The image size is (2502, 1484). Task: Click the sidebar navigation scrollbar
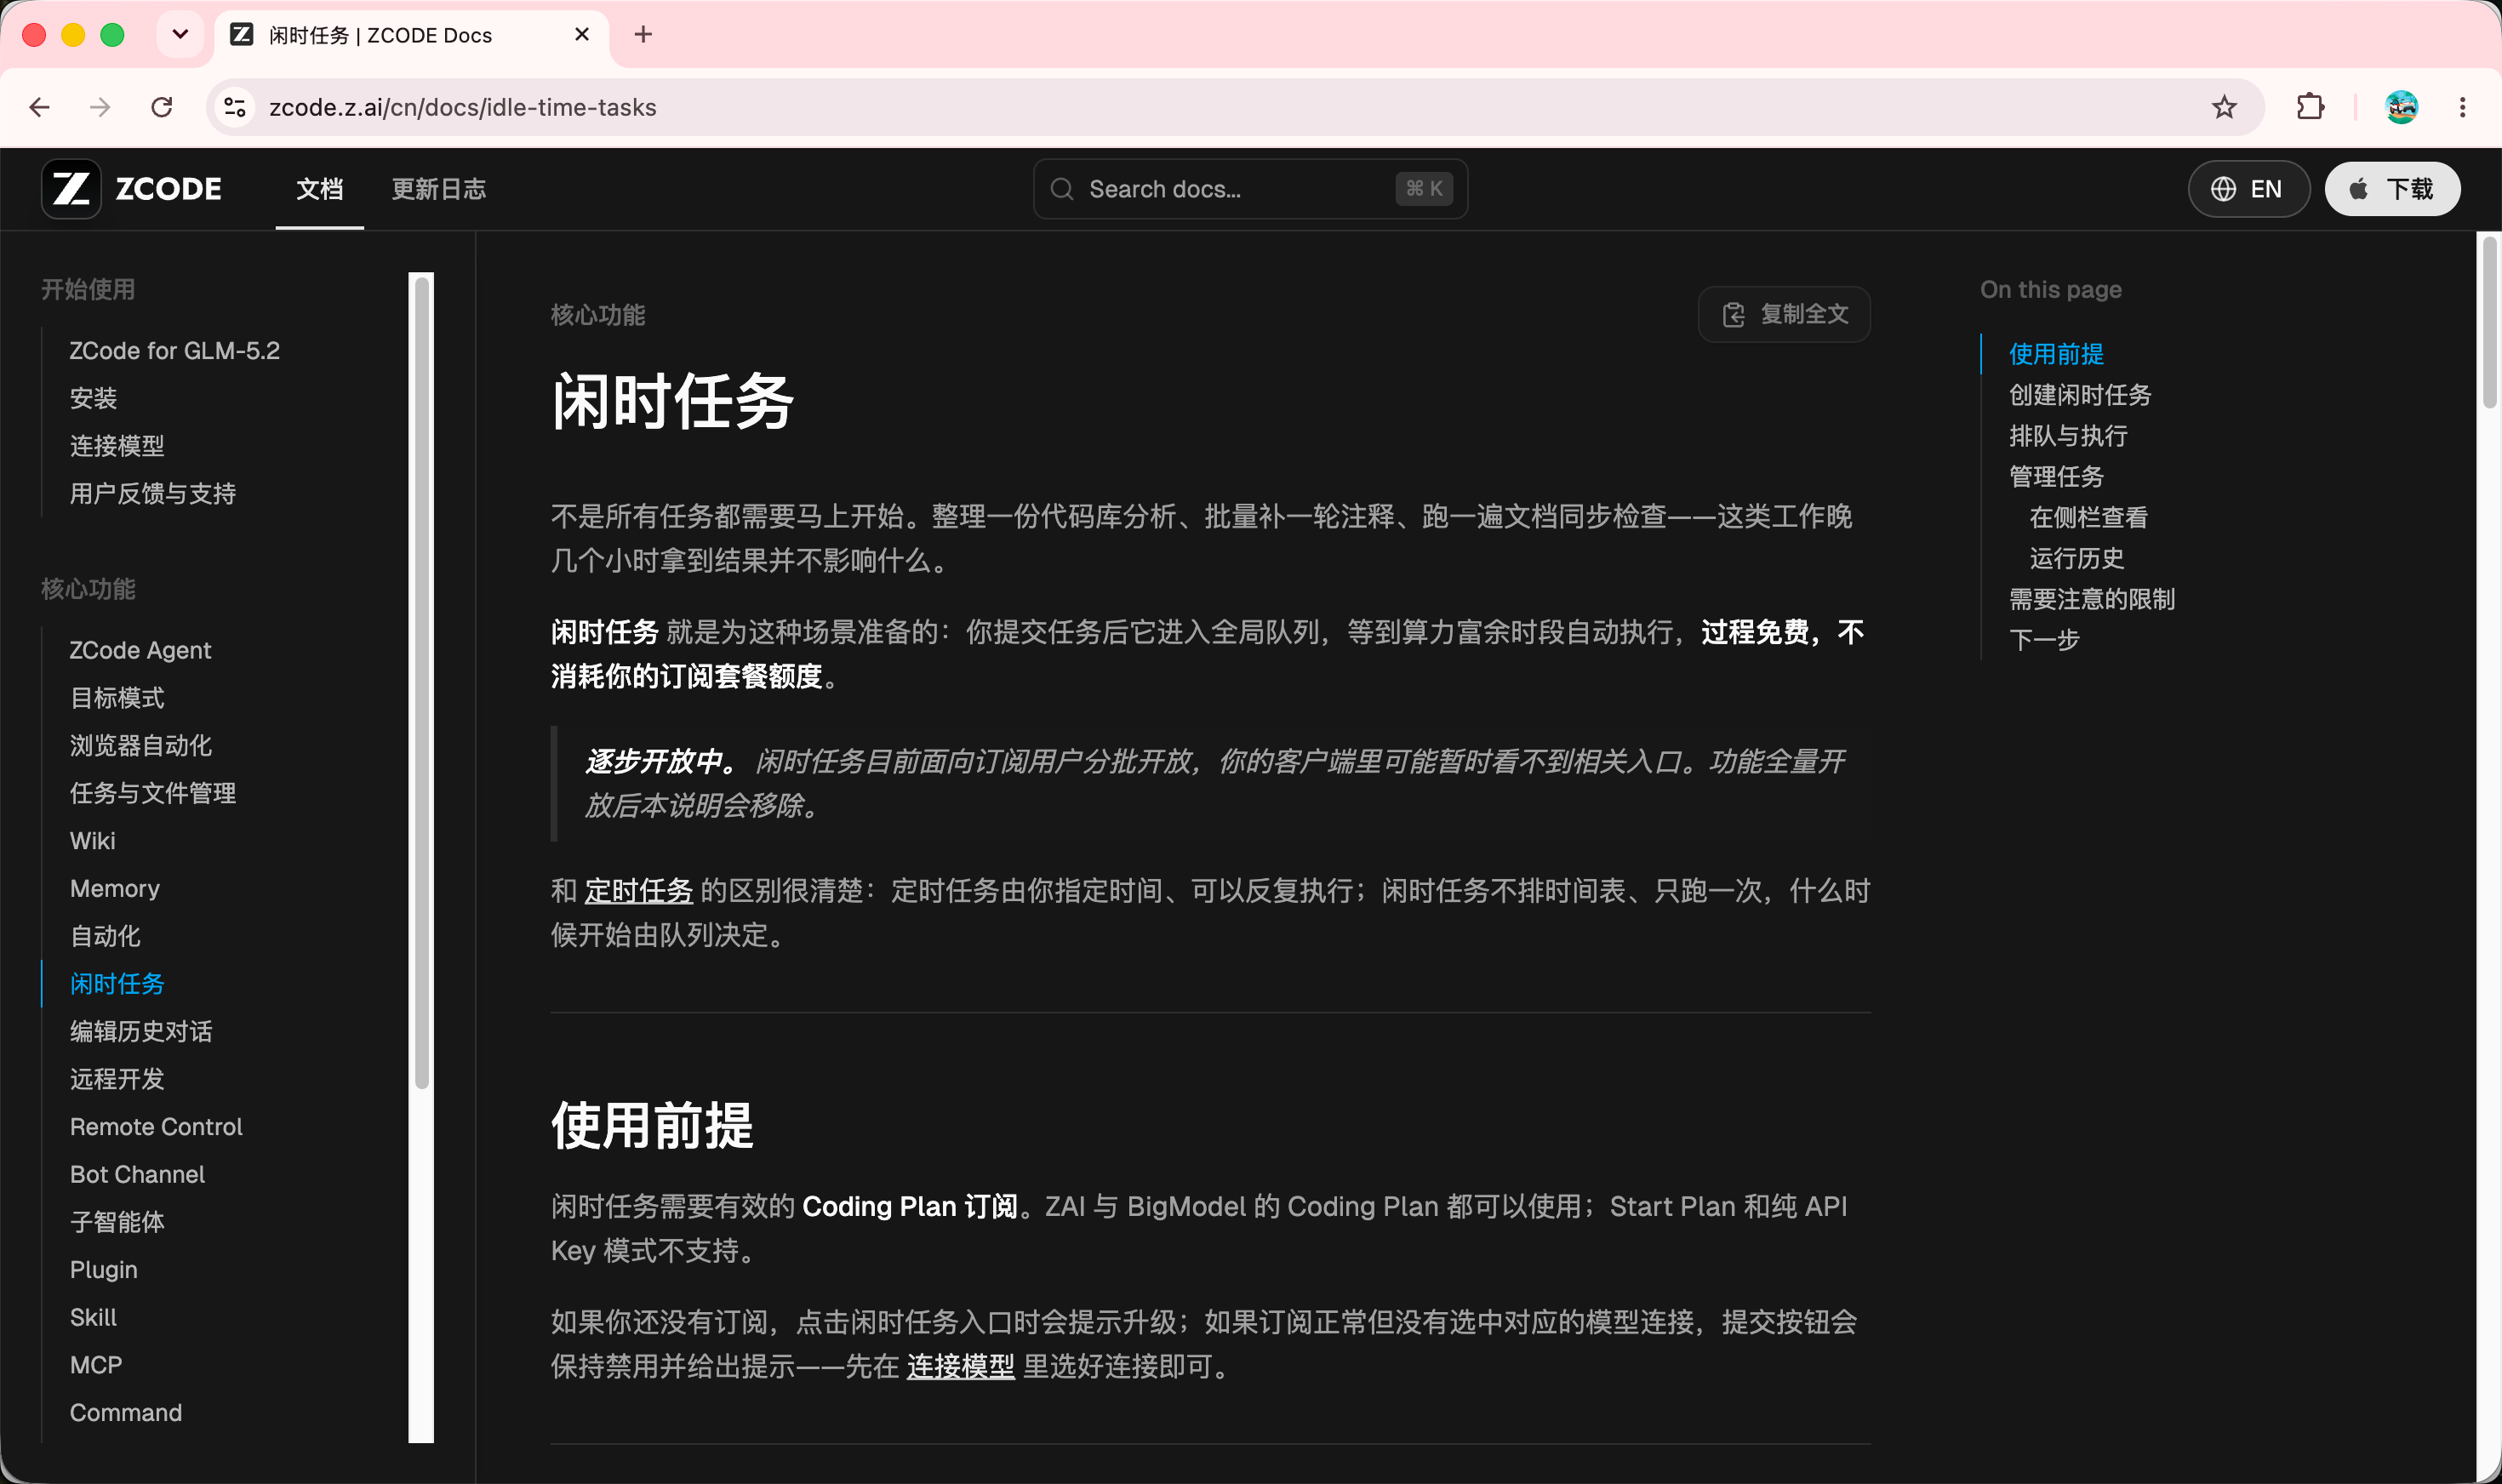[422, 683]
